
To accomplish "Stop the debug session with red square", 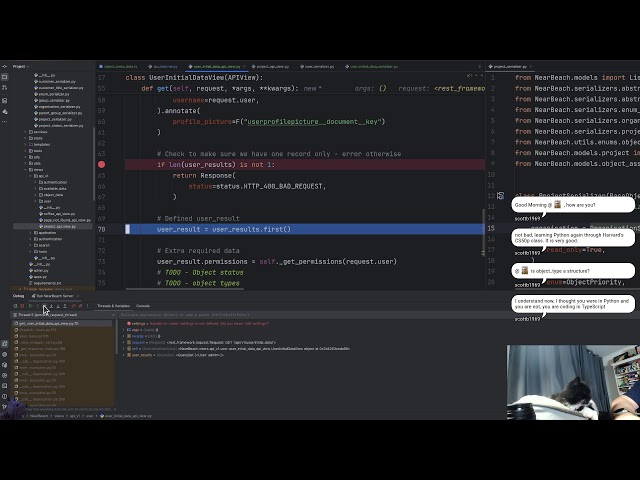I will pos(22,306).
